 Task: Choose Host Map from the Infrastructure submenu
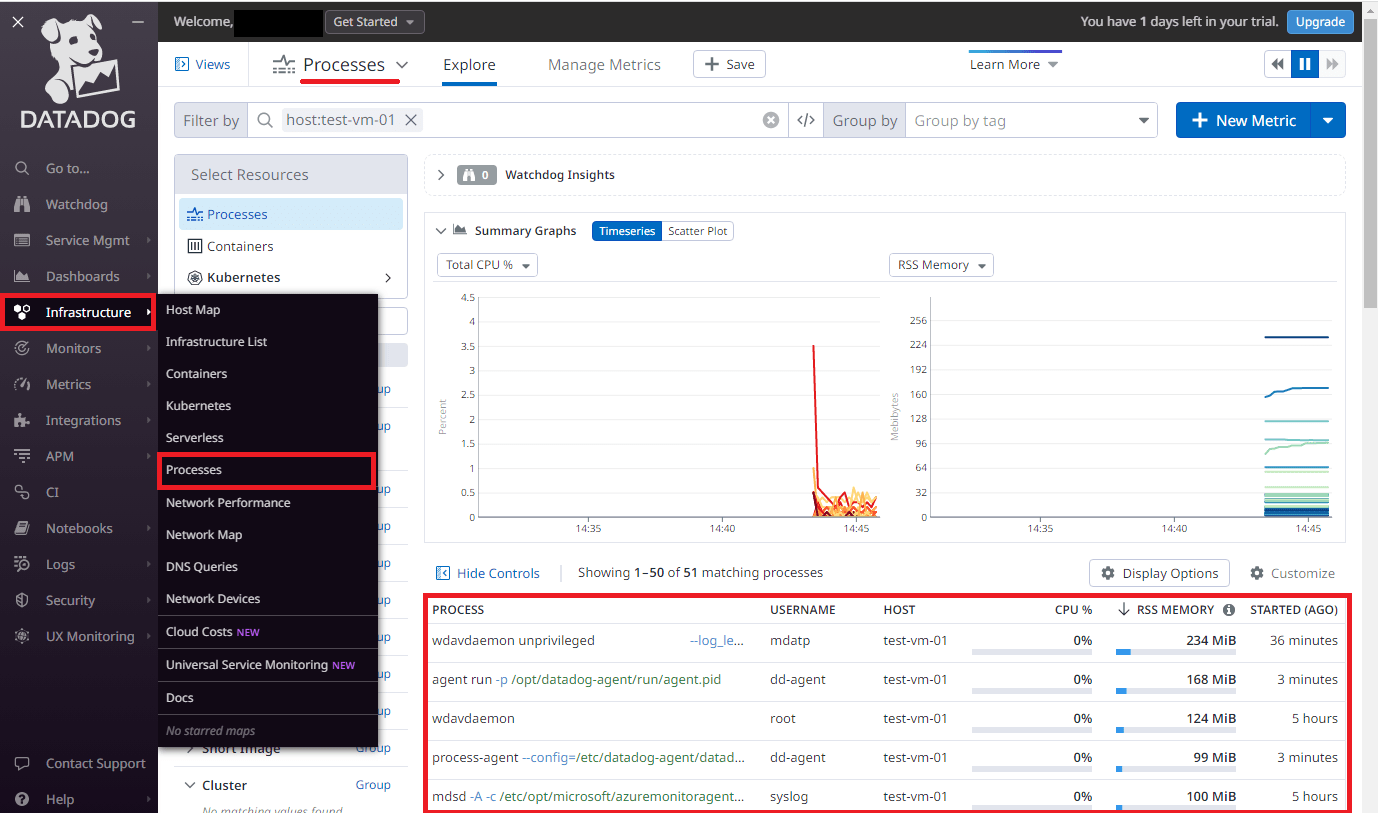pyautogui.click(x=193, y=310)
